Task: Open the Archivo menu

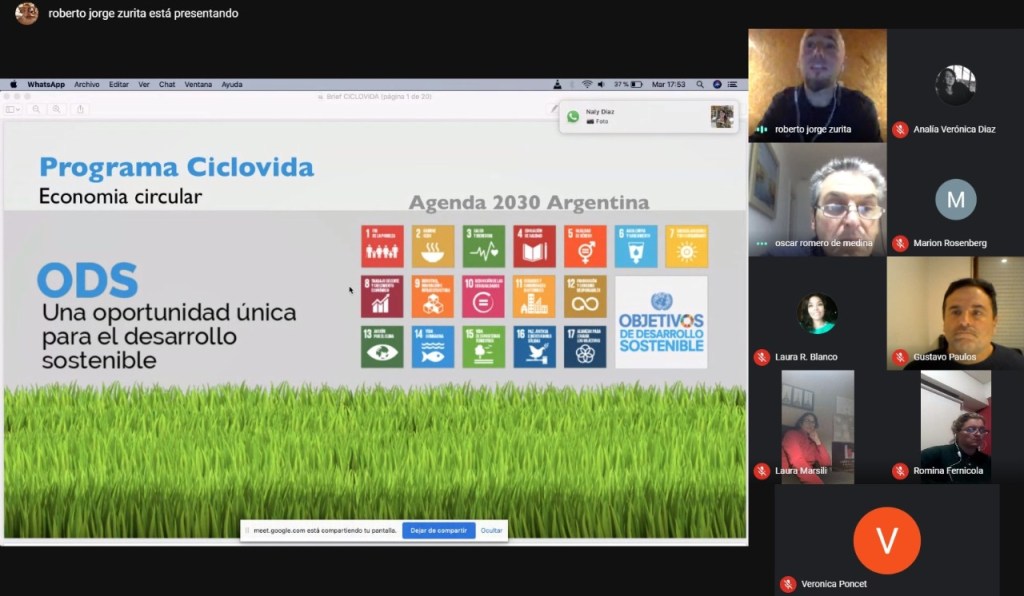Action: click(87, 84)
